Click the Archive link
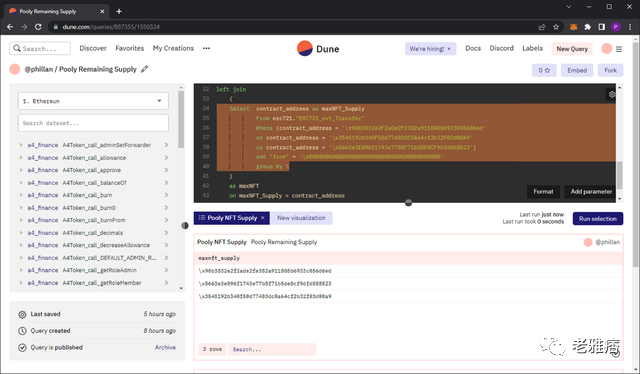 point(165,347)
